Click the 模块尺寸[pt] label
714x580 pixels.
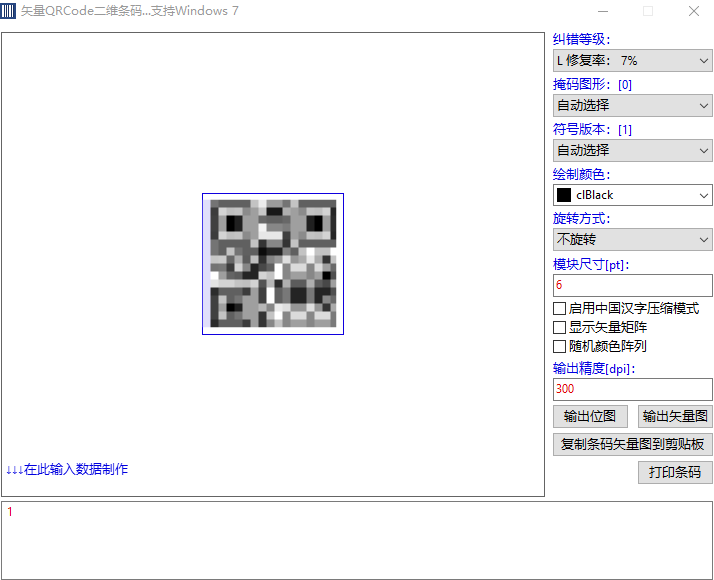click(591, 264)
